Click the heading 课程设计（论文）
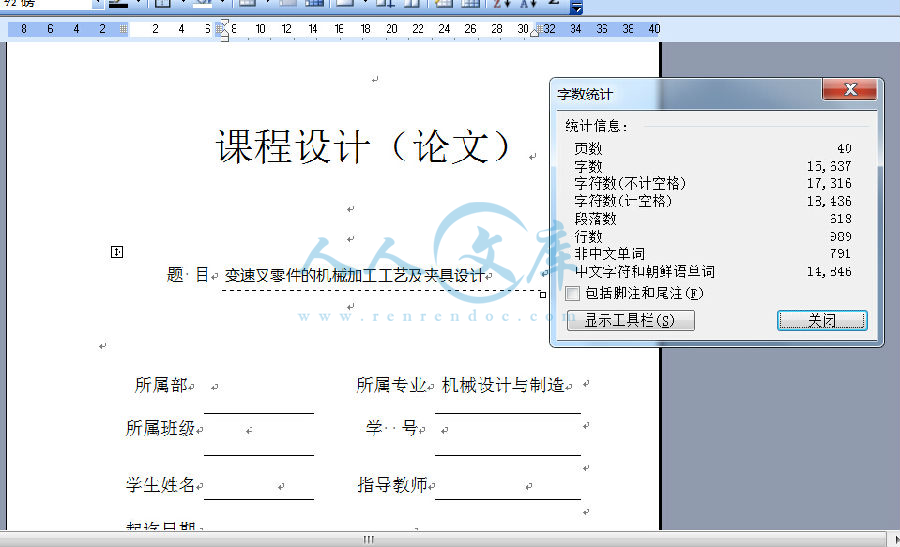900x547 pixels. tap(363, 147)
